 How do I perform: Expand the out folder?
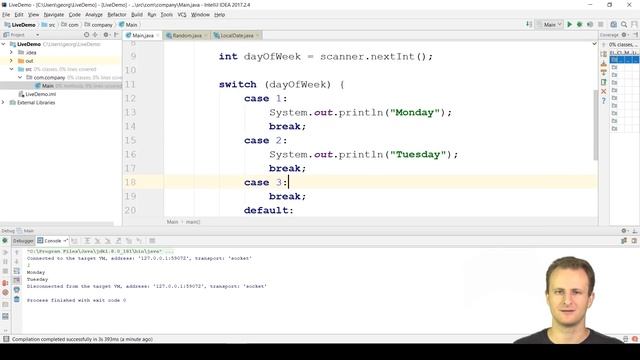pyautogui.click(x=11, y=61)
